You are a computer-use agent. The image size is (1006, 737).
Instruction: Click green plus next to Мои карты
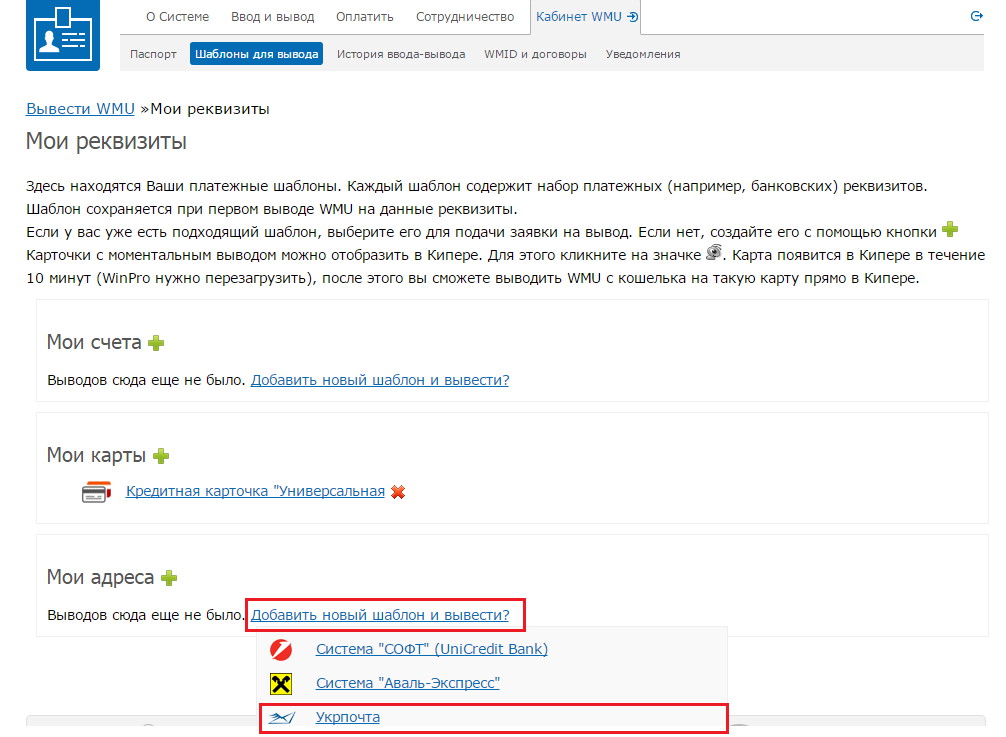click(161, 456)
